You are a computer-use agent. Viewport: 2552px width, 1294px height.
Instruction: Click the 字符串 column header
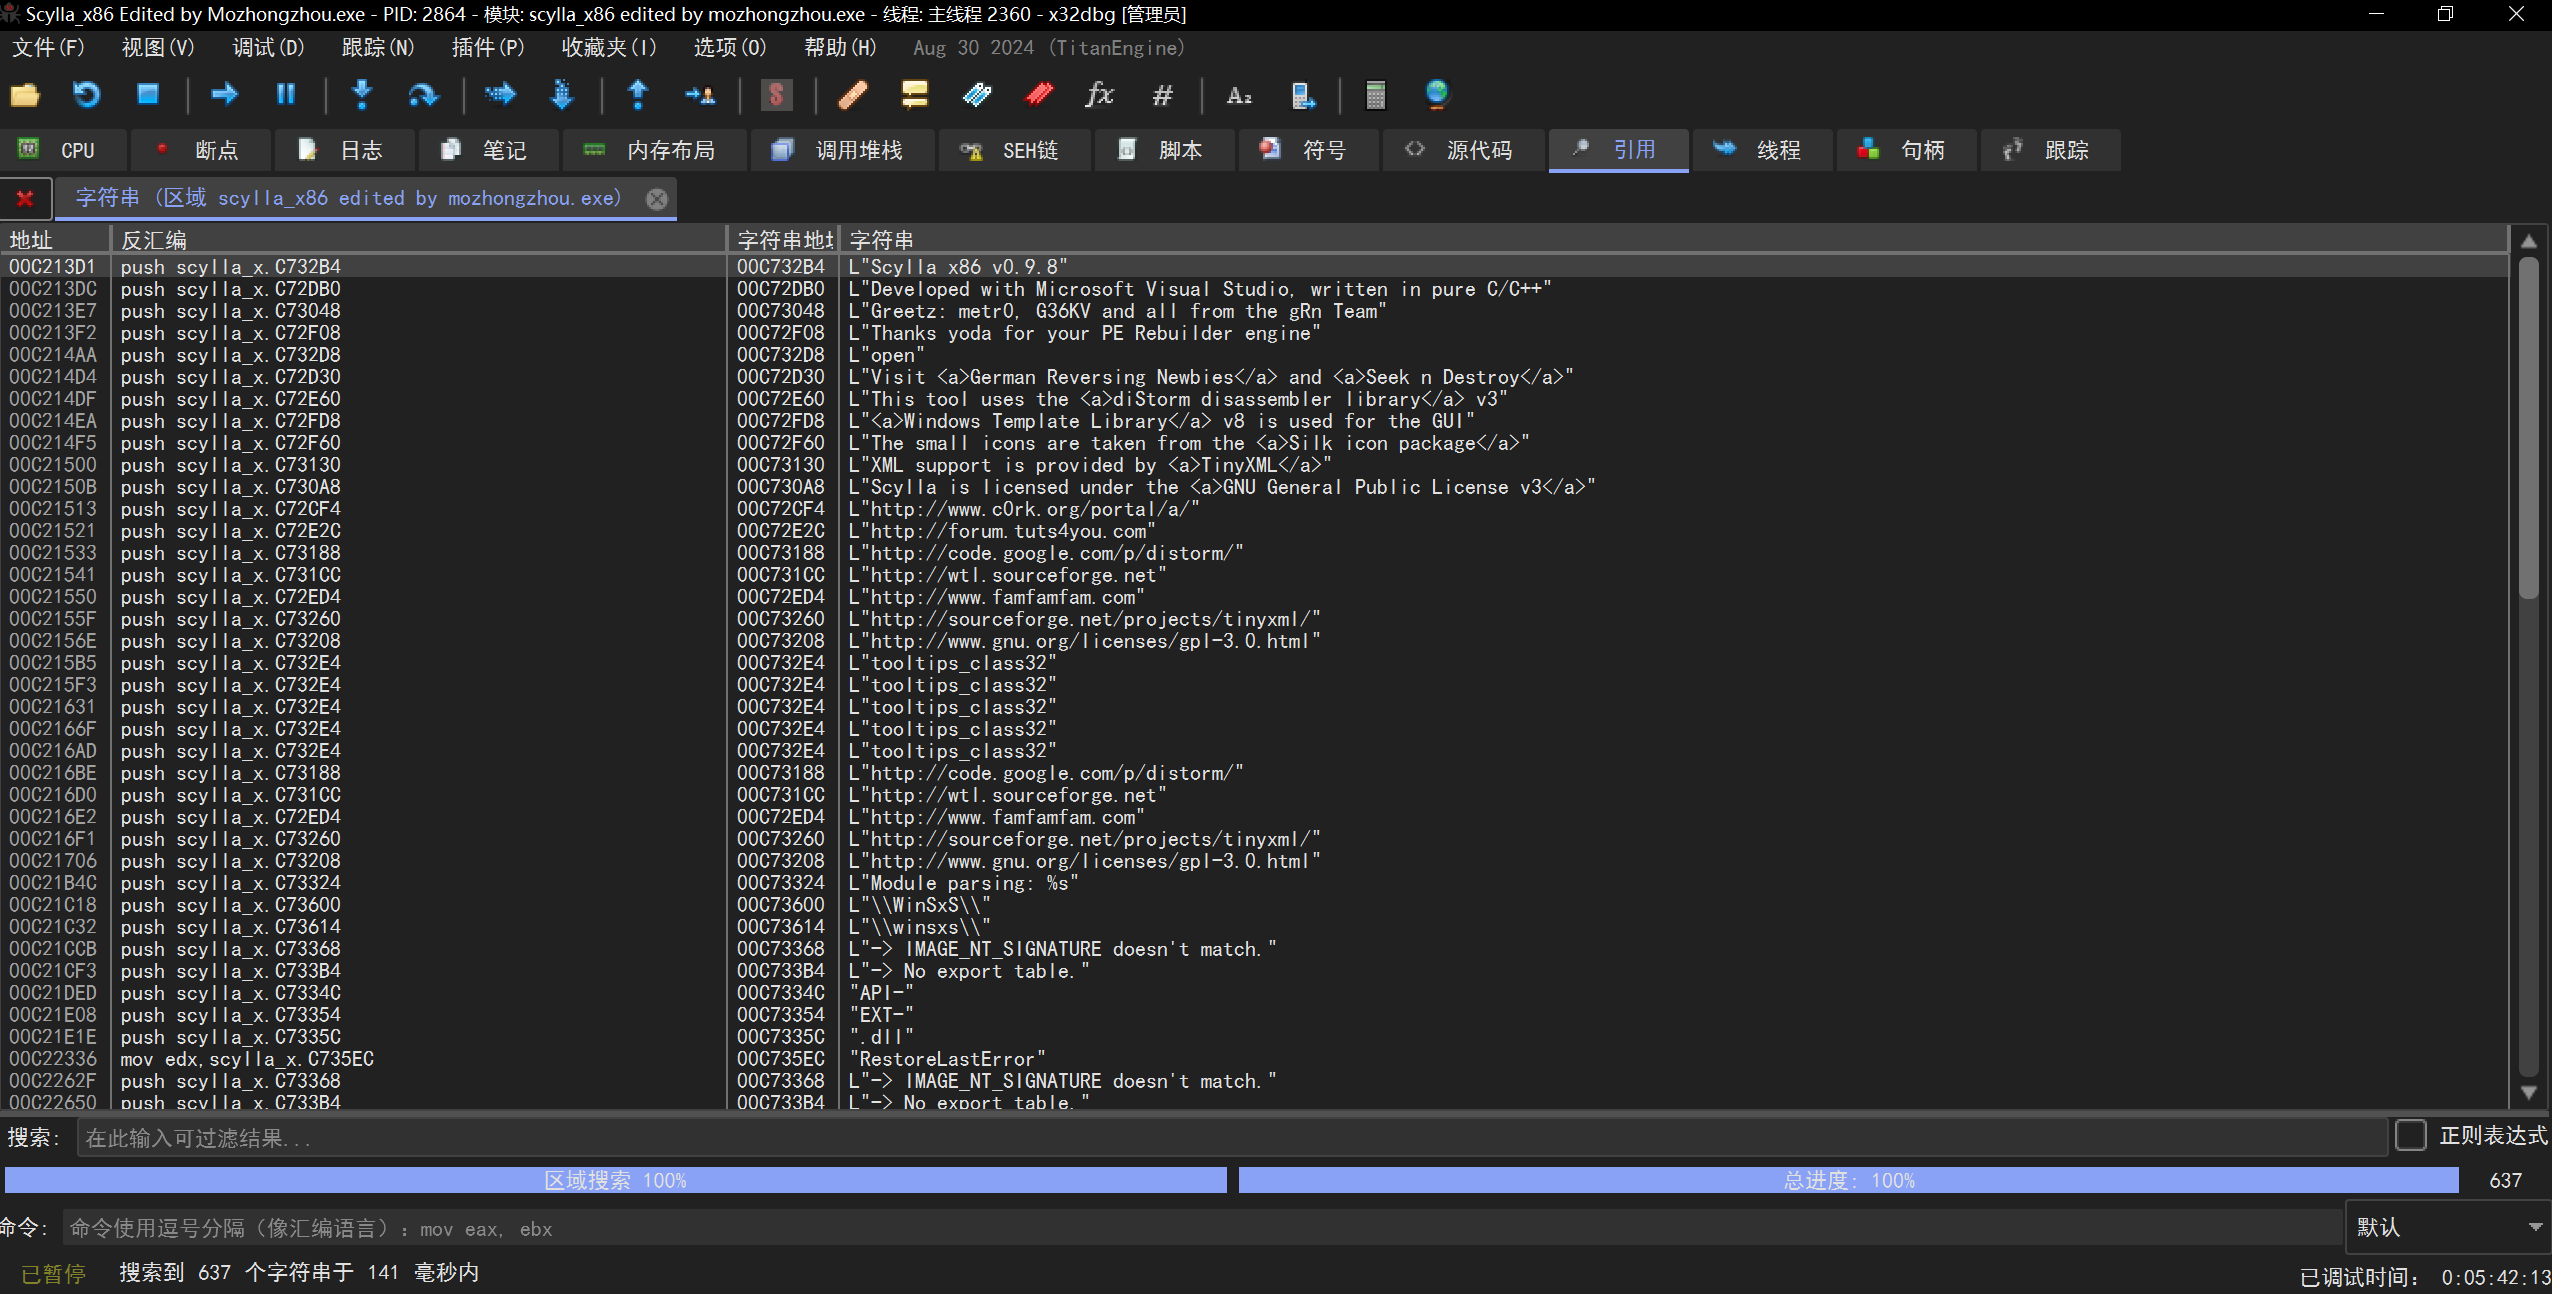tap(1675, 240)
